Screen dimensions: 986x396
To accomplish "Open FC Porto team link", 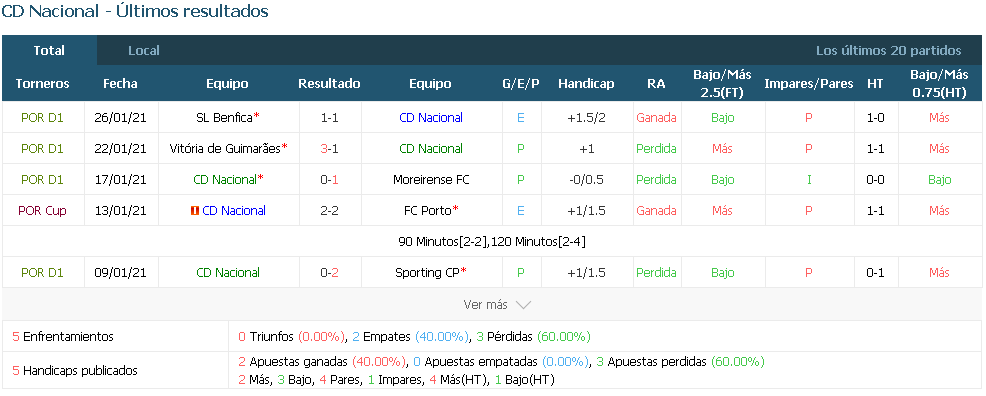I will (428, 211).
